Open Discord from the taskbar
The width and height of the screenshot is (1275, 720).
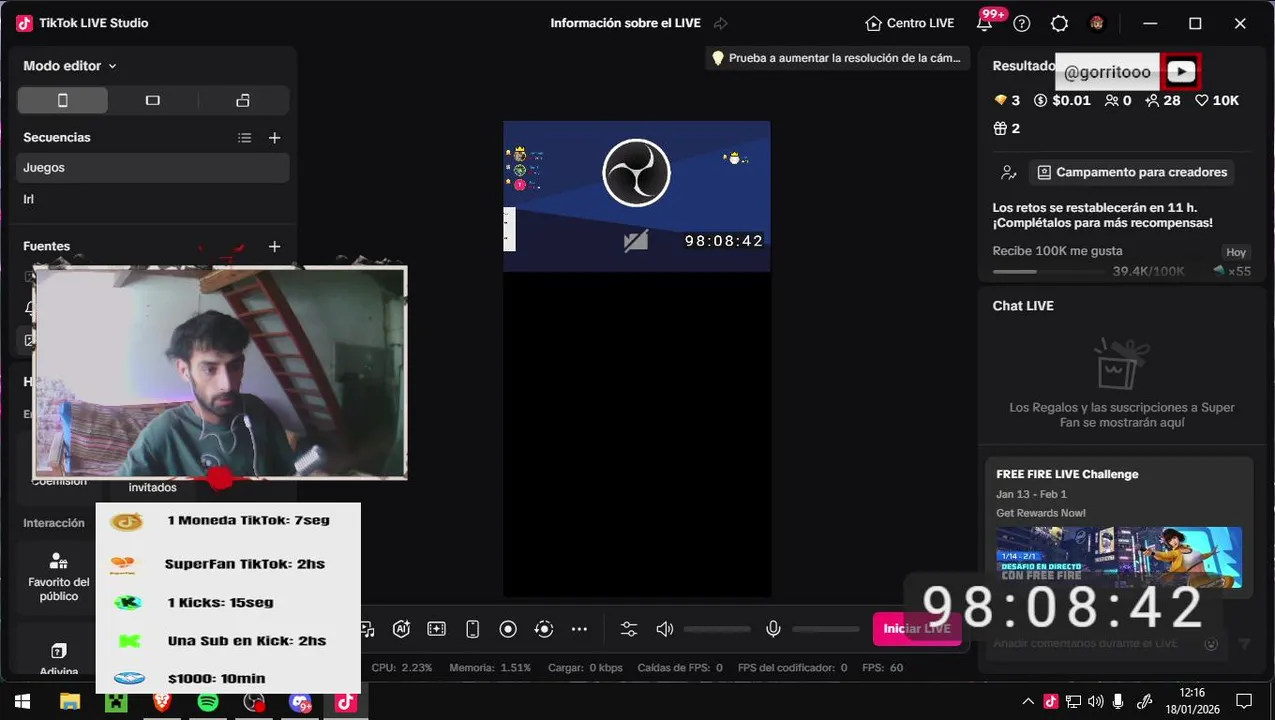click(x=300, y=702)
